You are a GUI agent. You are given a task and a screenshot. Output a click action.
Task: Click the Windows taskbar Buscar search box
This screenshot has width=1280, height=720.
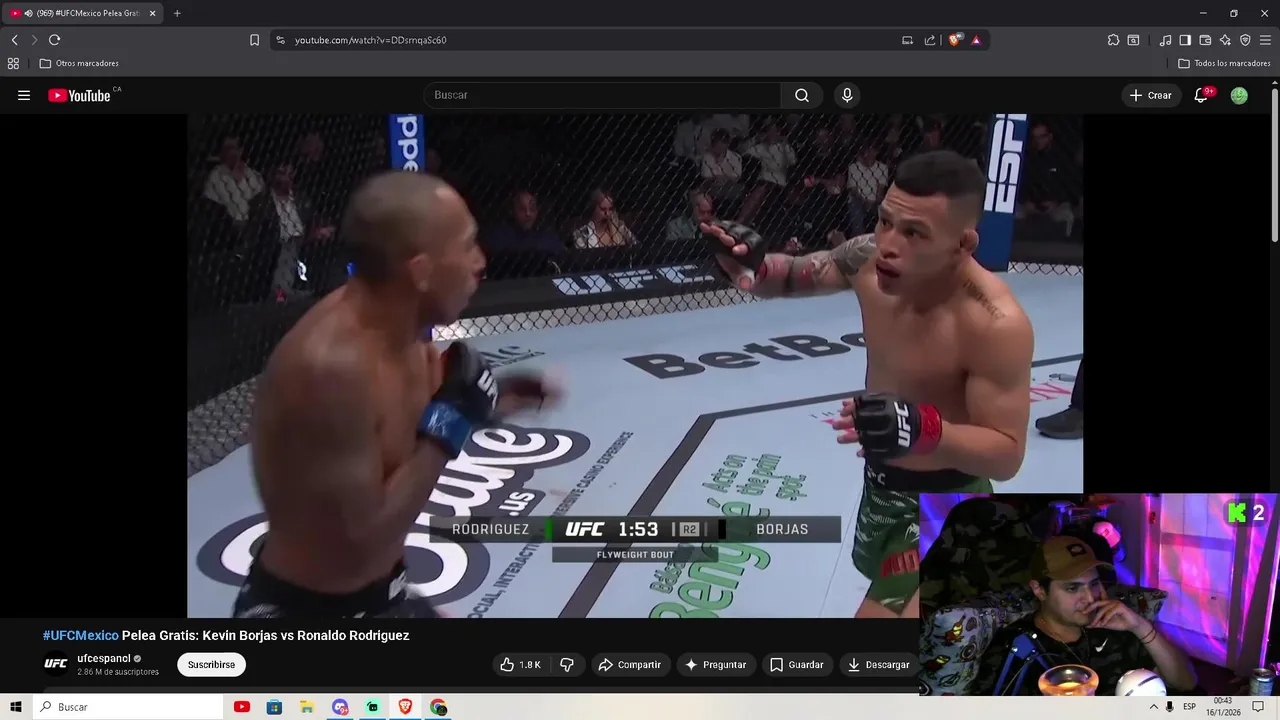click(x=127, y=707)
